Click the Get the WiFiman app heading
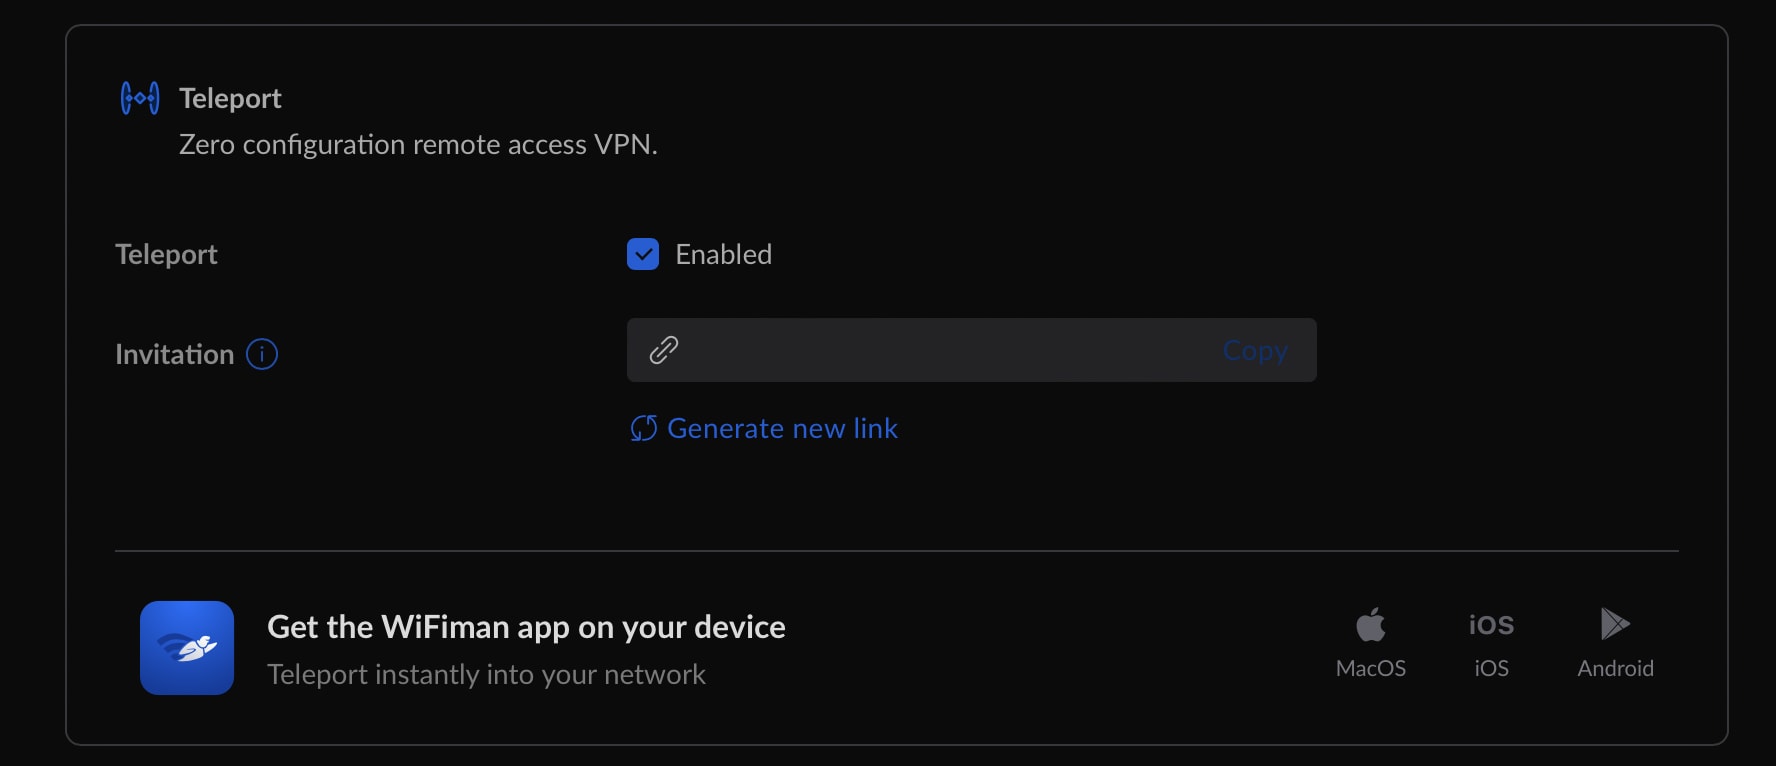 (526, 627)
